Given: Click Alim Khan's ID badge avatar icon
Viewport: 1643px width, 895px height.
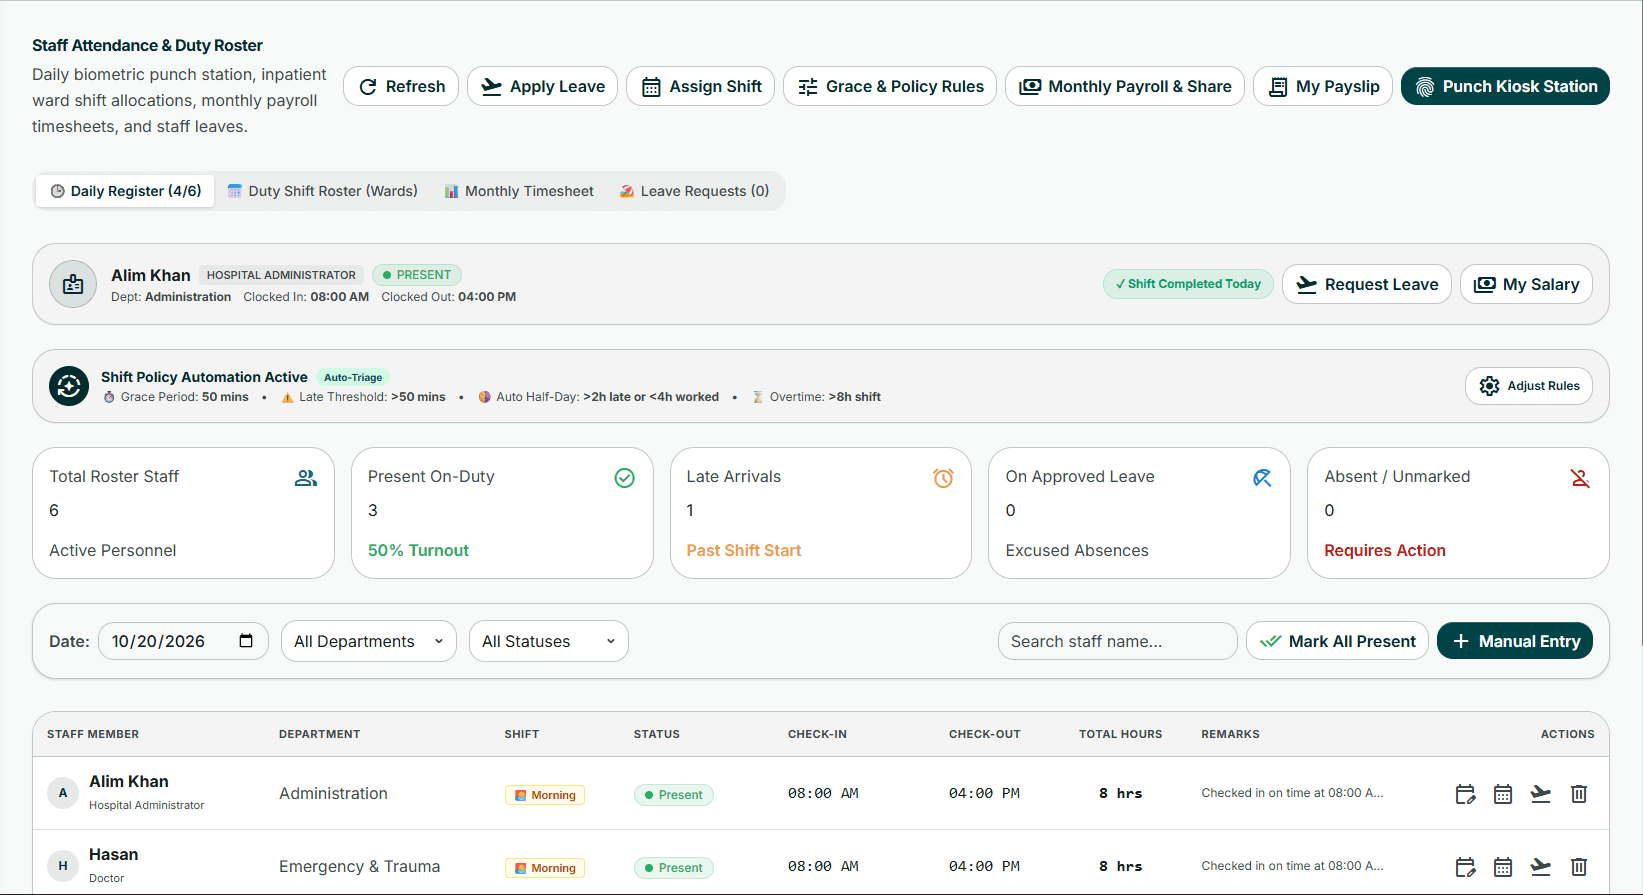Looking at the screenshot, I should click(x=73, y=284).
